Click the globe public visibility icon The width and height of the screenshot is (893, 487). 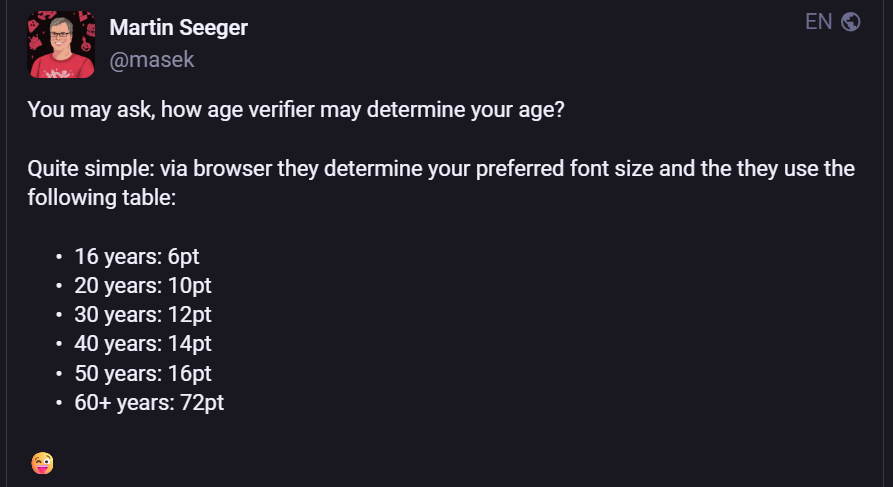point(851,22)
